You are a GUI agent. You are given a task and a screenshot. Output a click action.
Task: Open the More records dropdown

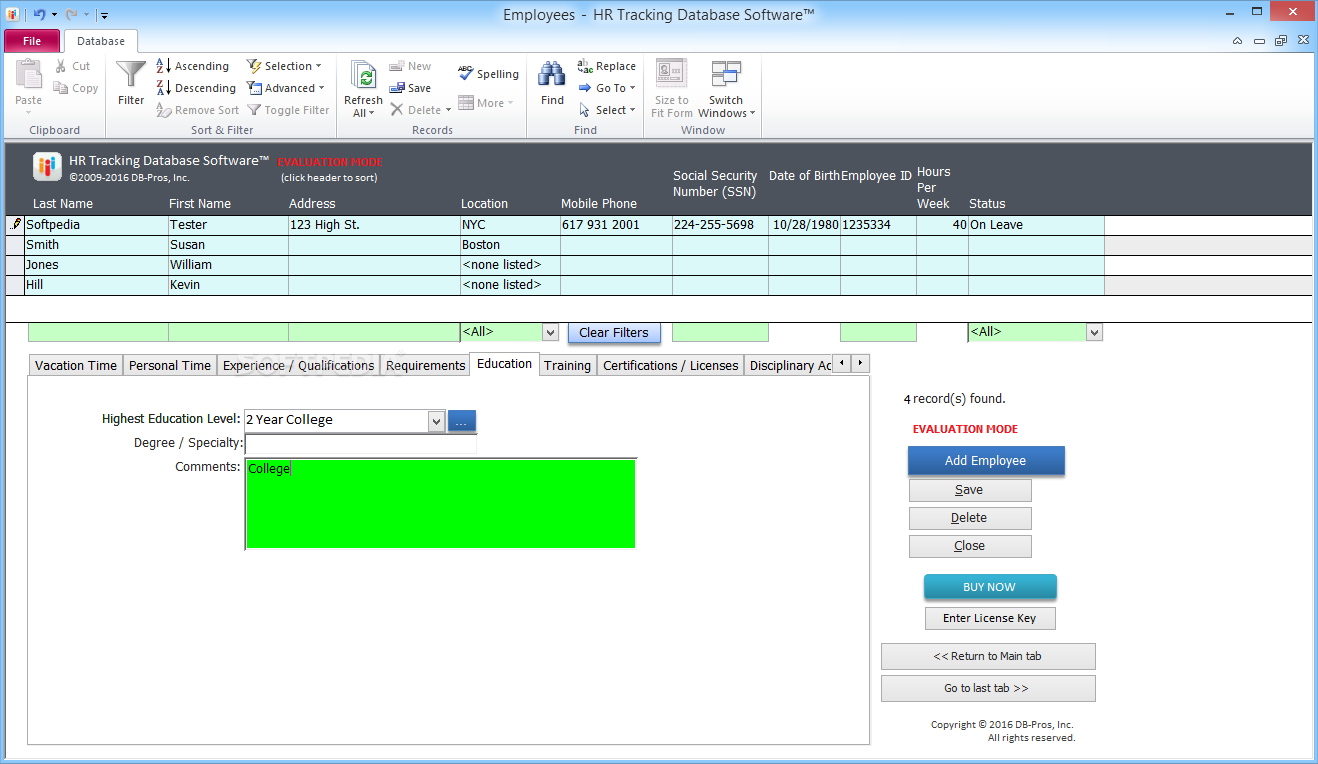point(486,103)
